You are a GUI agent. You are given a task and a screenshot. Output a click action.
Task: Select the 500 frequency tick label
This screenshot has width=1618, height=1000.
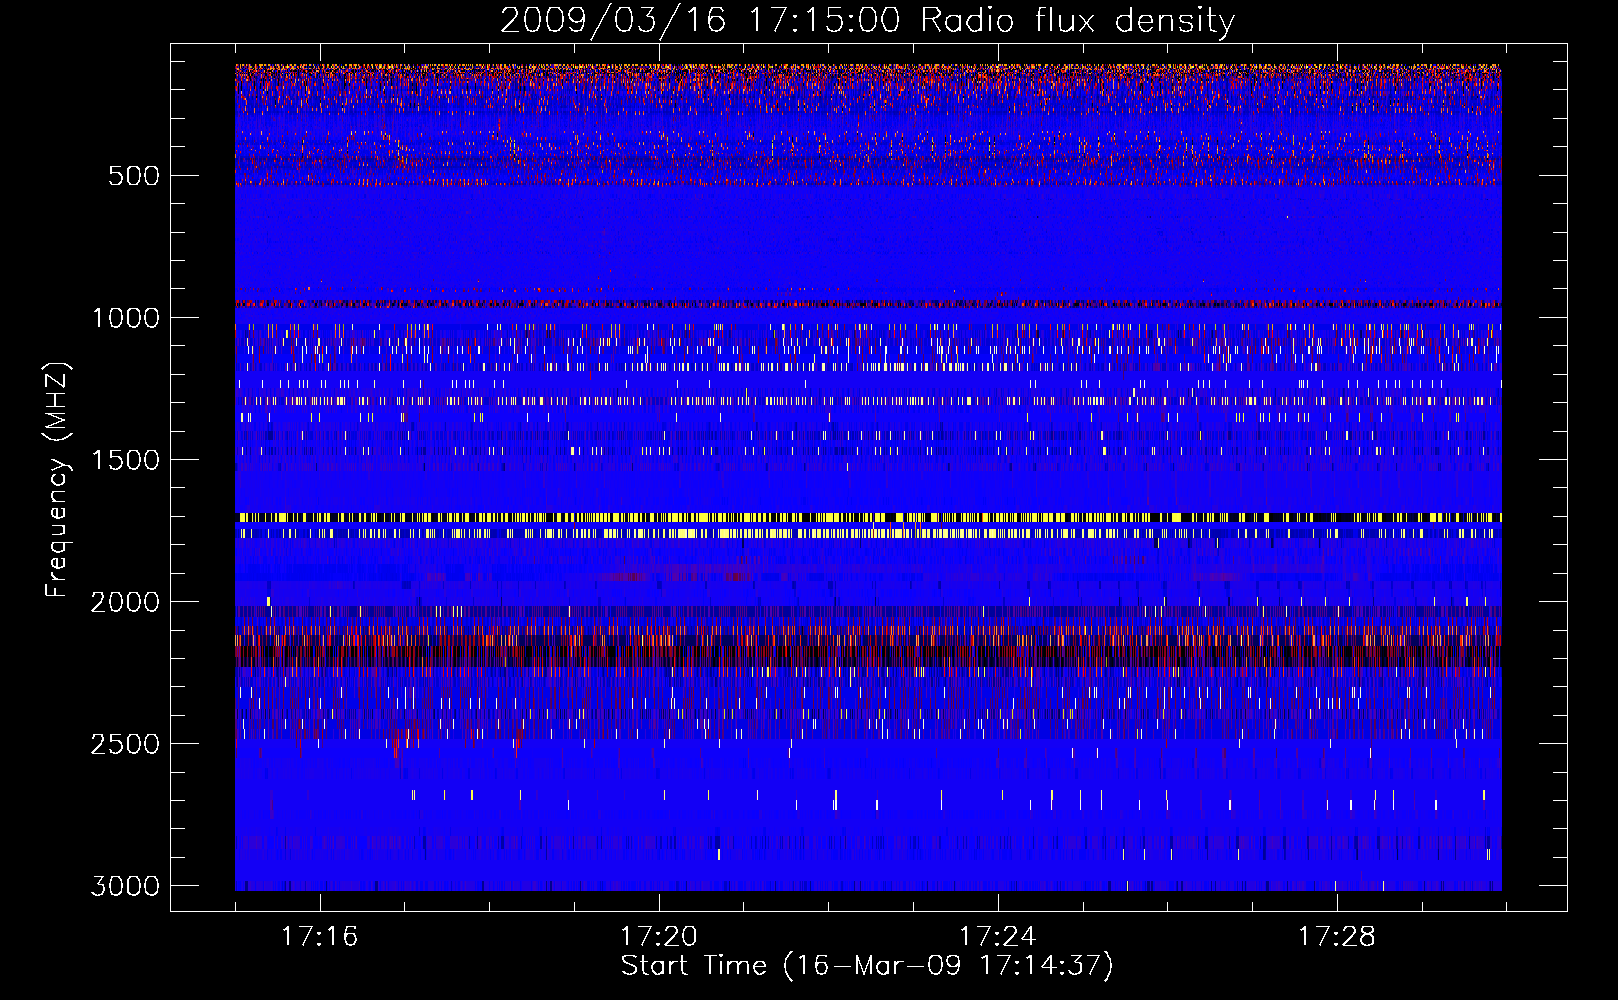[132, 176]
